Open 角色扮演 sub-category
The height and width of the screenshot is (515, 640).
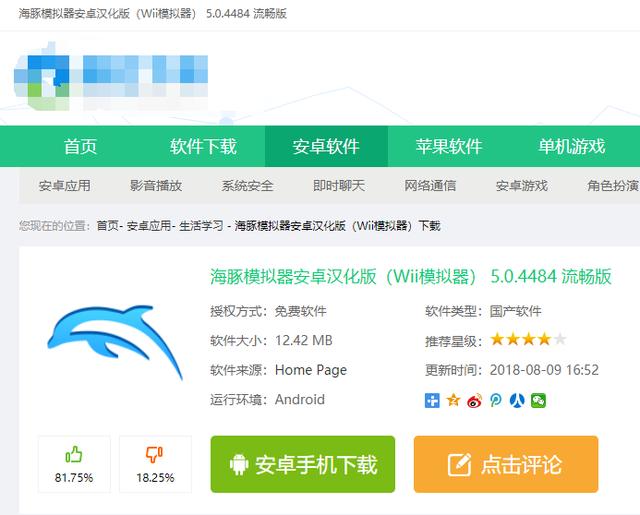click(613, 186)
